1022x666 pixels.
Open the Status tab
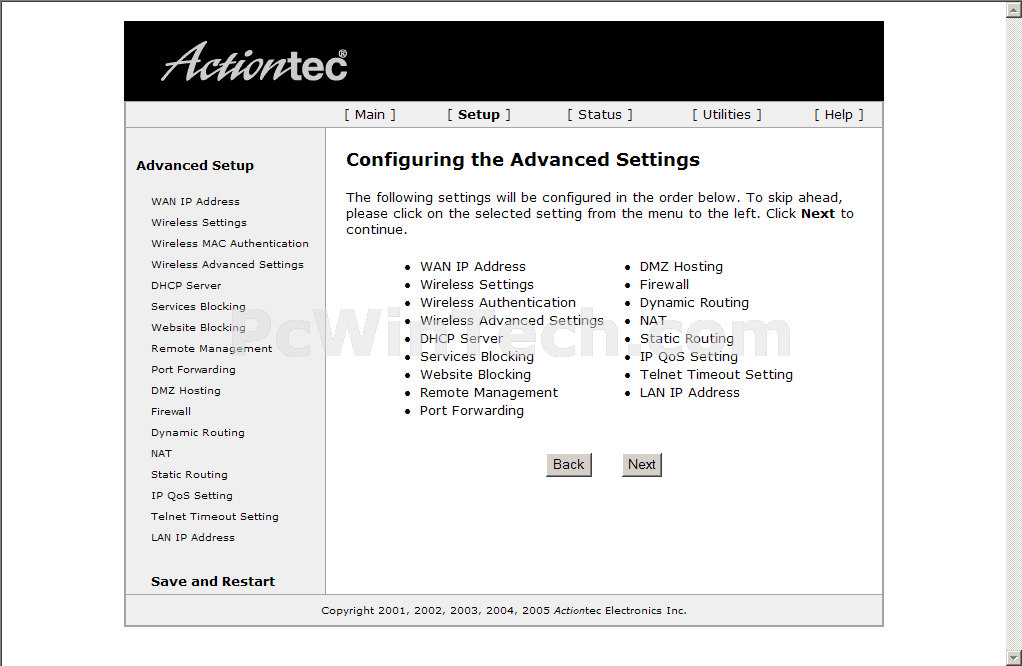600,115
